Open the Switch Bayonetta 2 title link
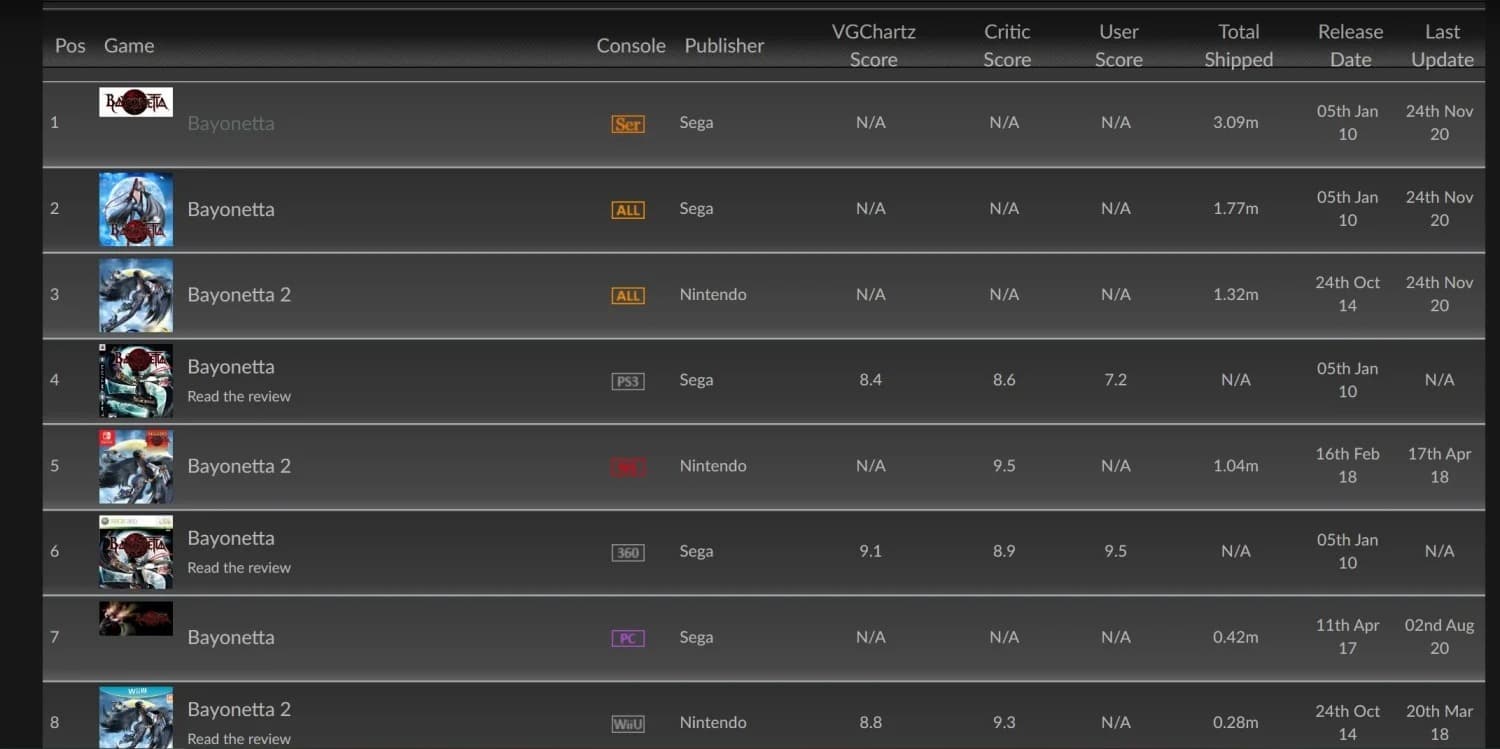Screen dimensions: 1500x749 point(239,466)
